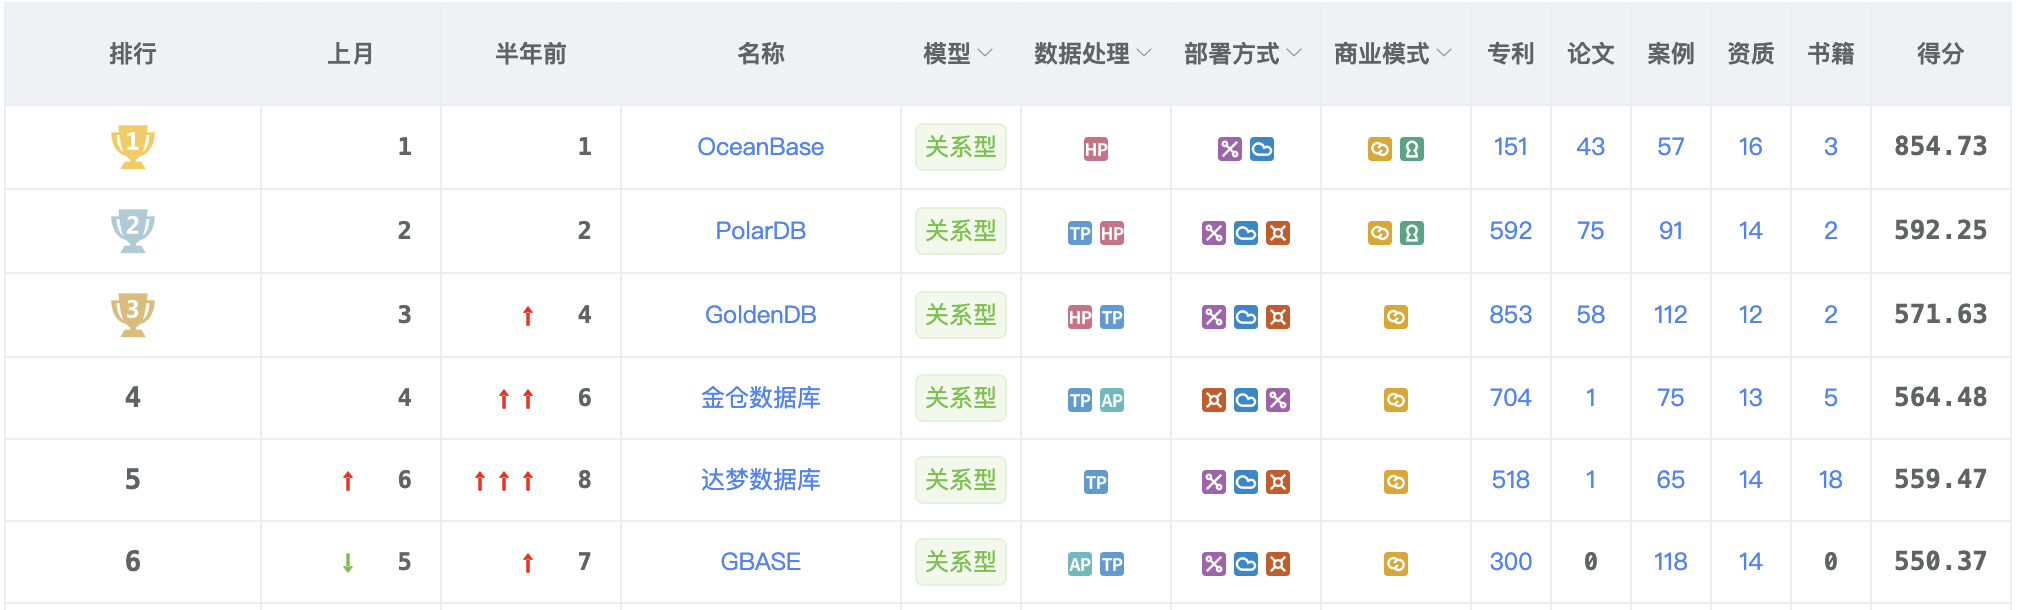Click the bronze third-place trophy icon
2018x610 pixels.
tap(132, 314)
